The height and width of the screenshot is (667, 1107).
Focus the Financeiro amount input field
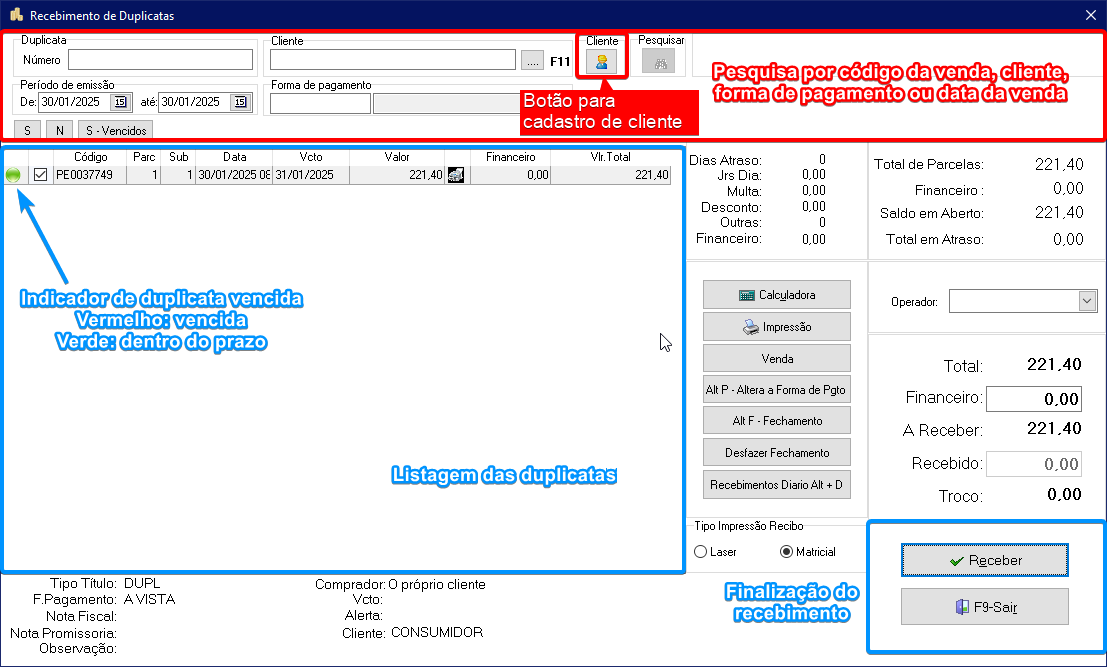pyautogui.click(x=1033, y=399)
